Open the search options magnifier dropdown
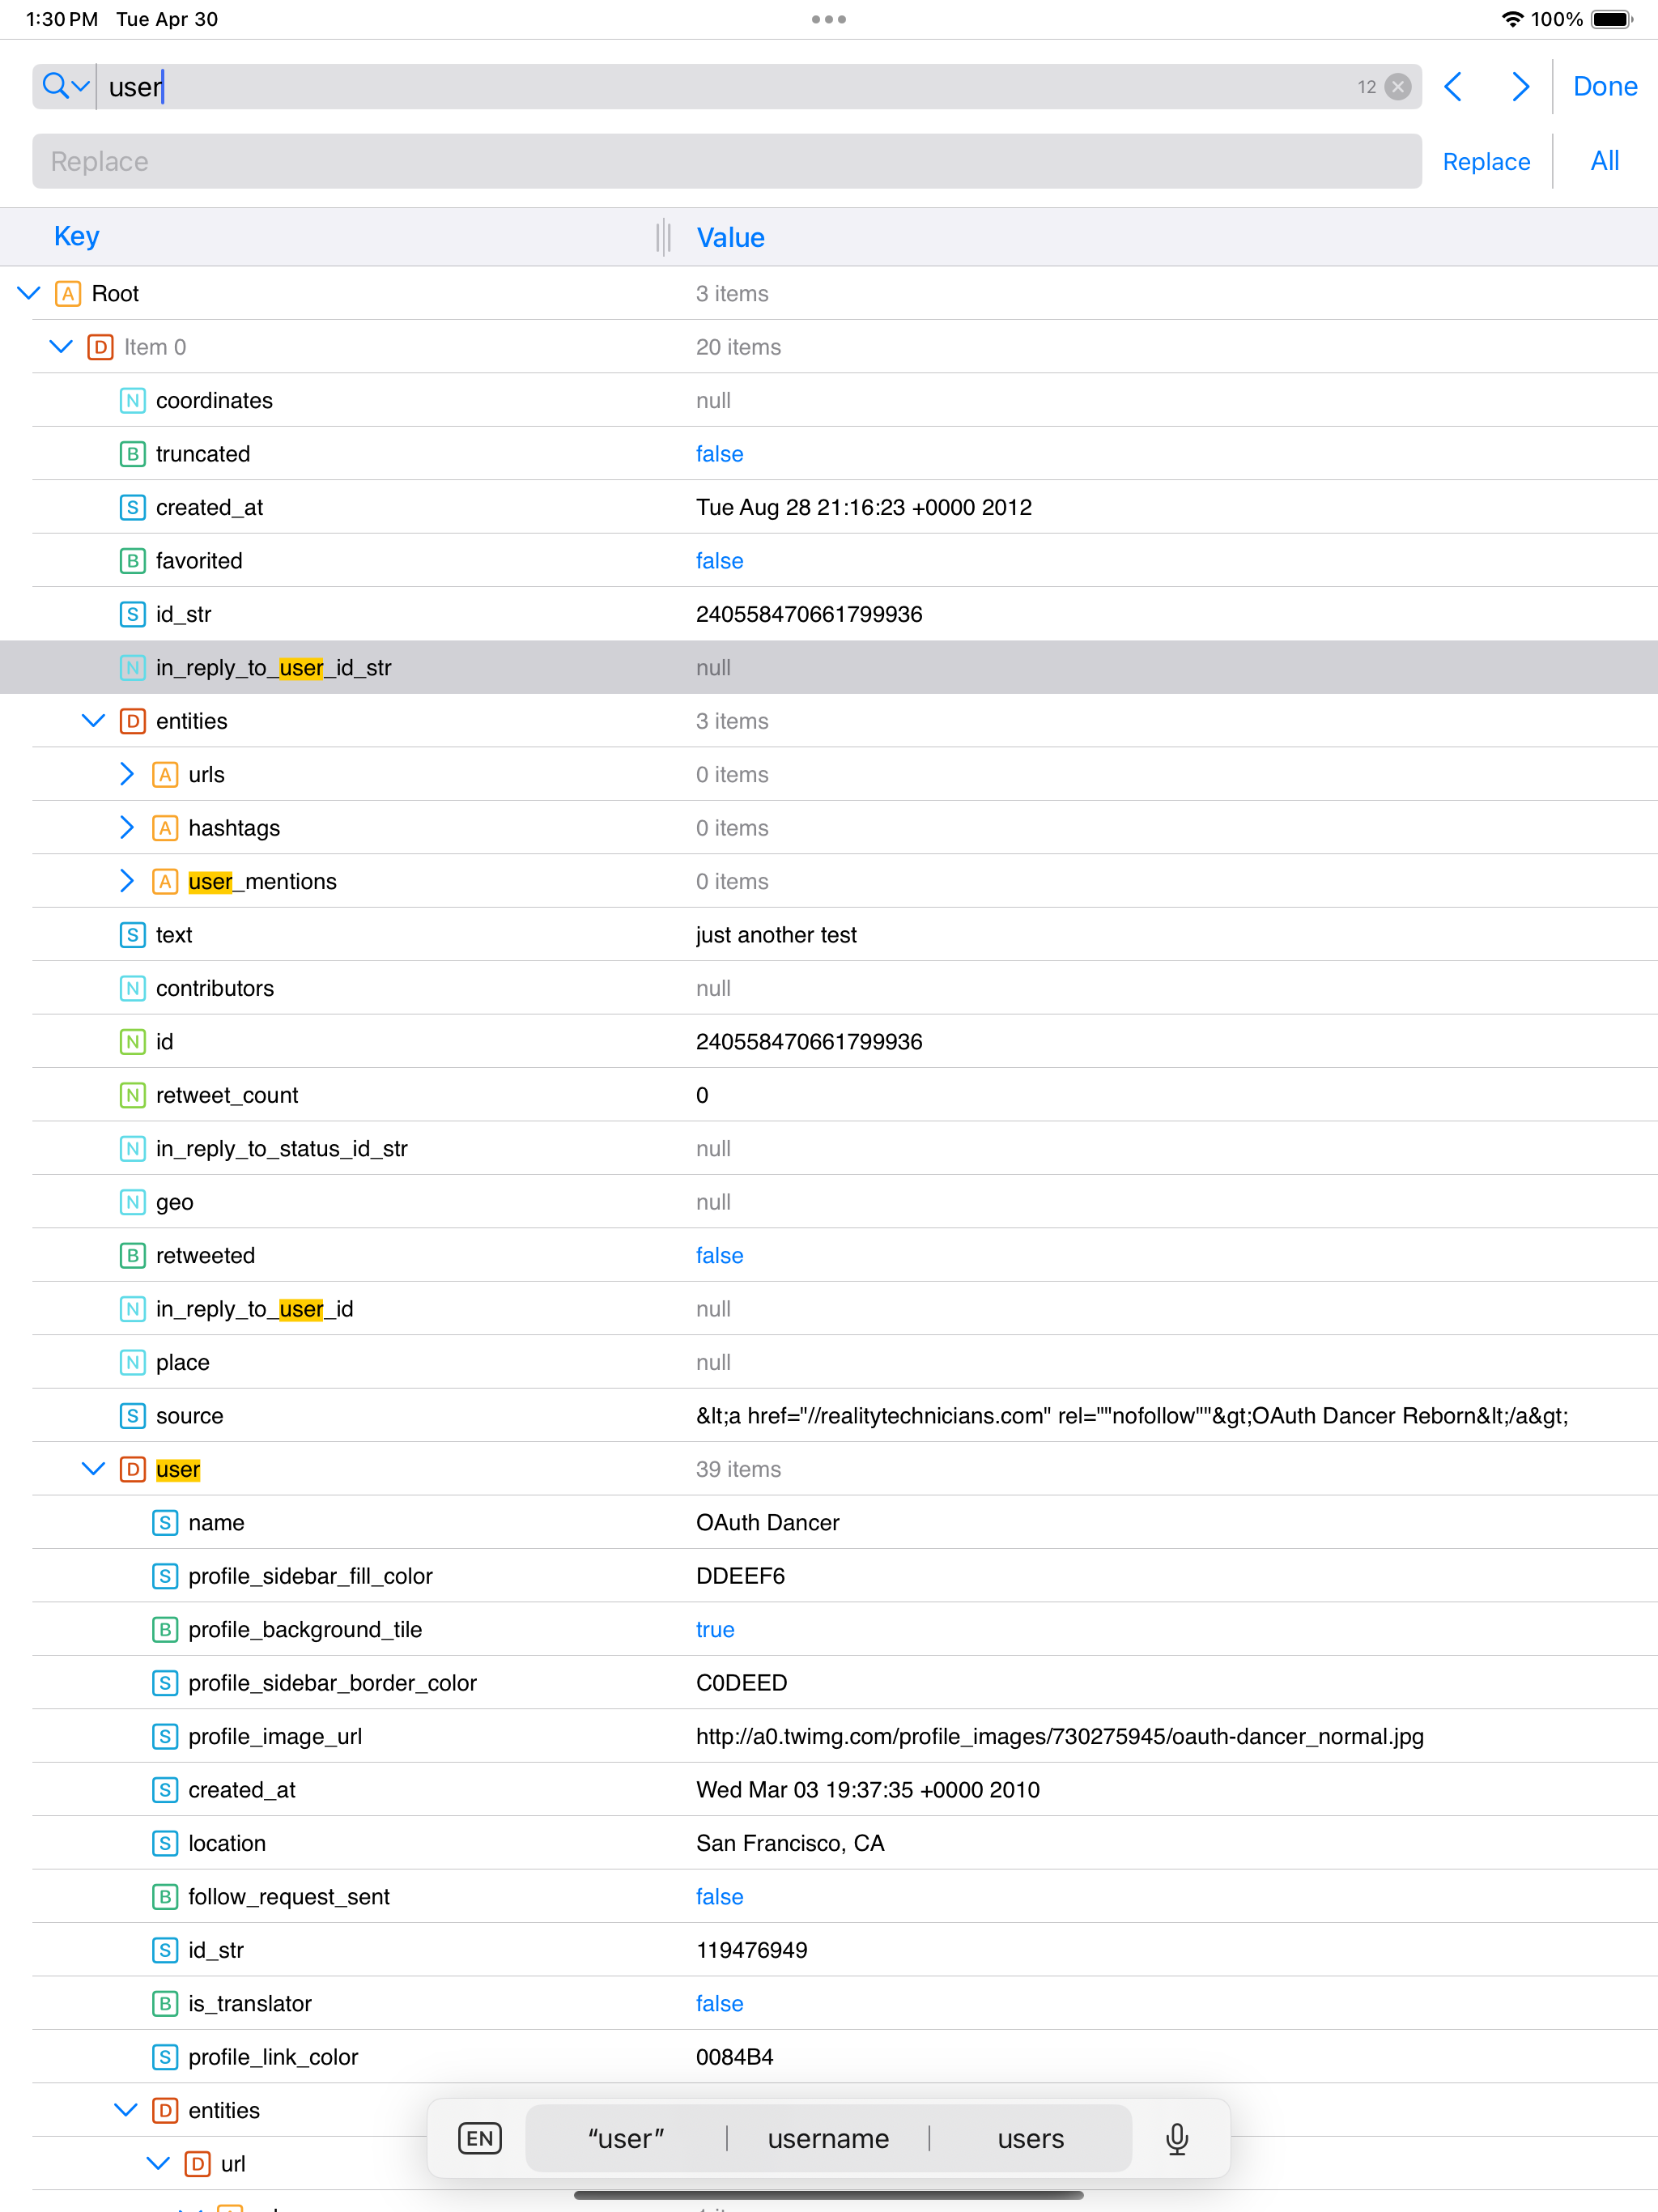The image size is (1658, 2212). click(x=66, y=87)
